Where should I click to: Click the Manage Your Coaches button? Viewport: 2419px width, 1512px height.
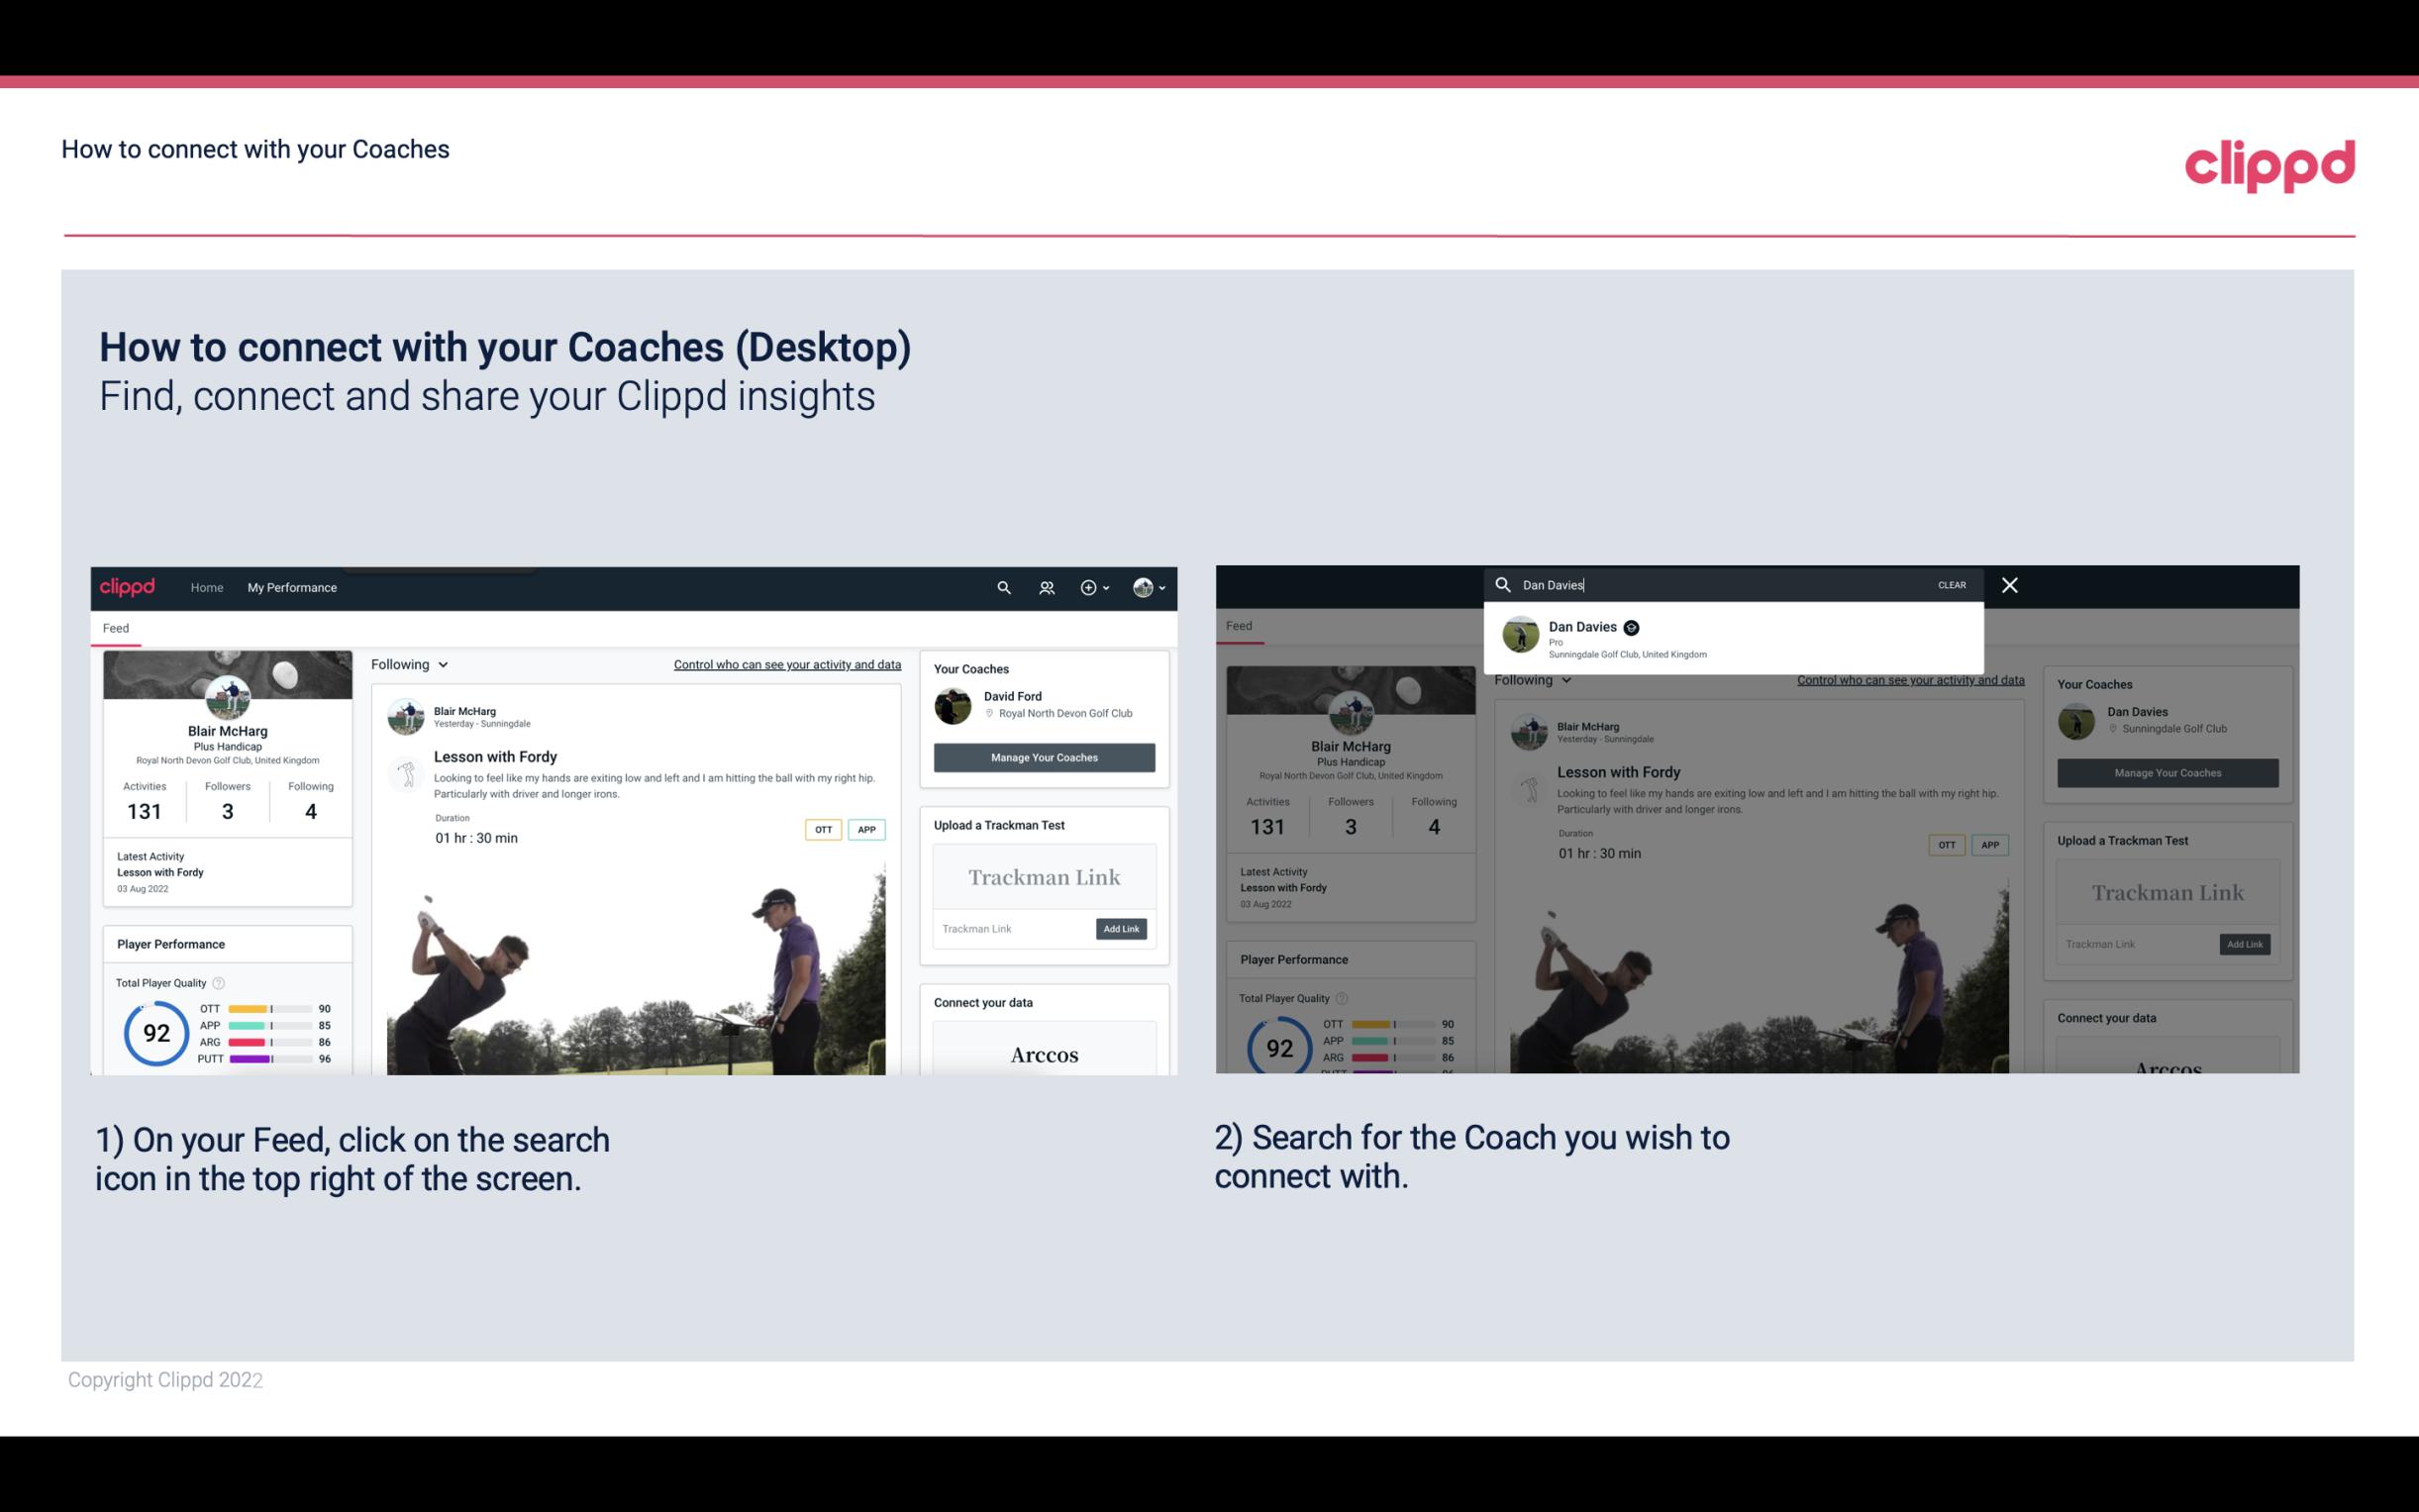click(1044, 756)
